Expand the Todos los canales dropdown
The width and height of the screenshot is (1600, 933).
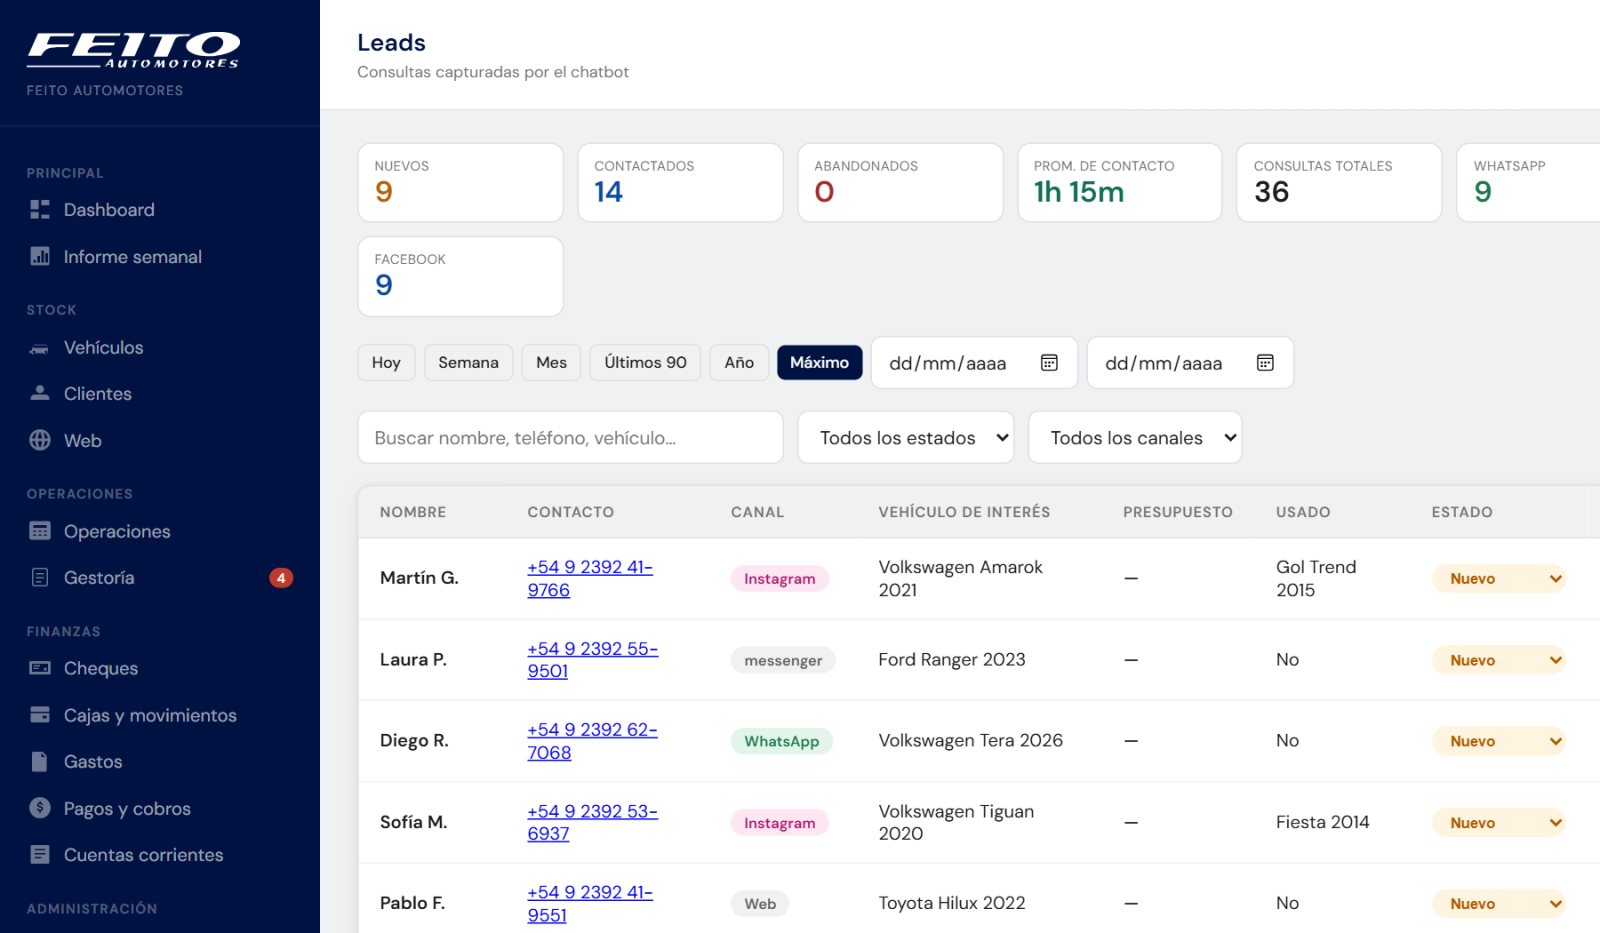[x=1135, y=438]
